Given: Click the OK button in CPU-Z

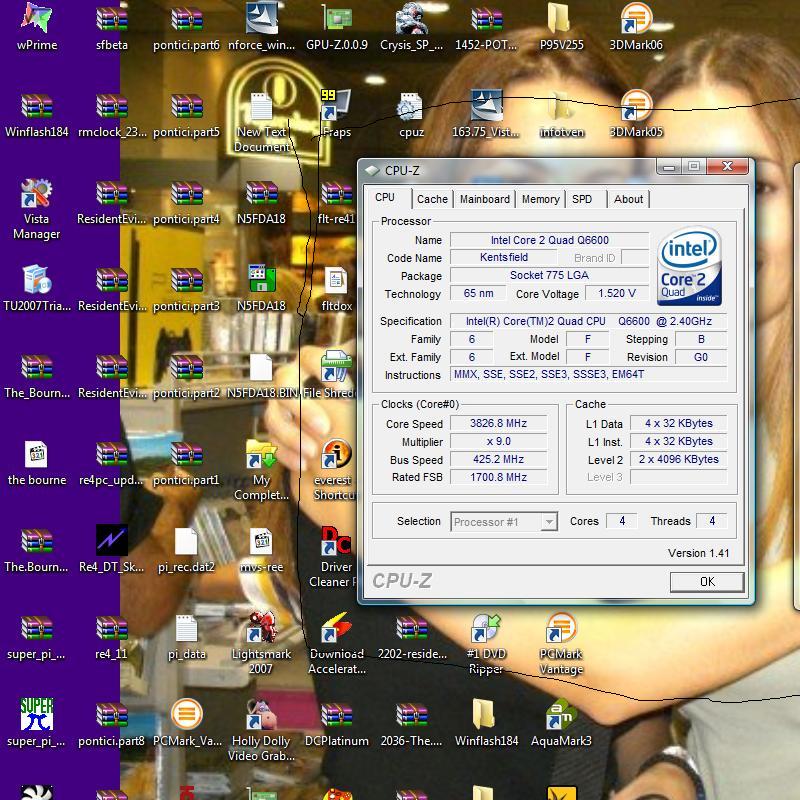Looking at the screenshot, I should pyautogui.click(x=707, y=582).
